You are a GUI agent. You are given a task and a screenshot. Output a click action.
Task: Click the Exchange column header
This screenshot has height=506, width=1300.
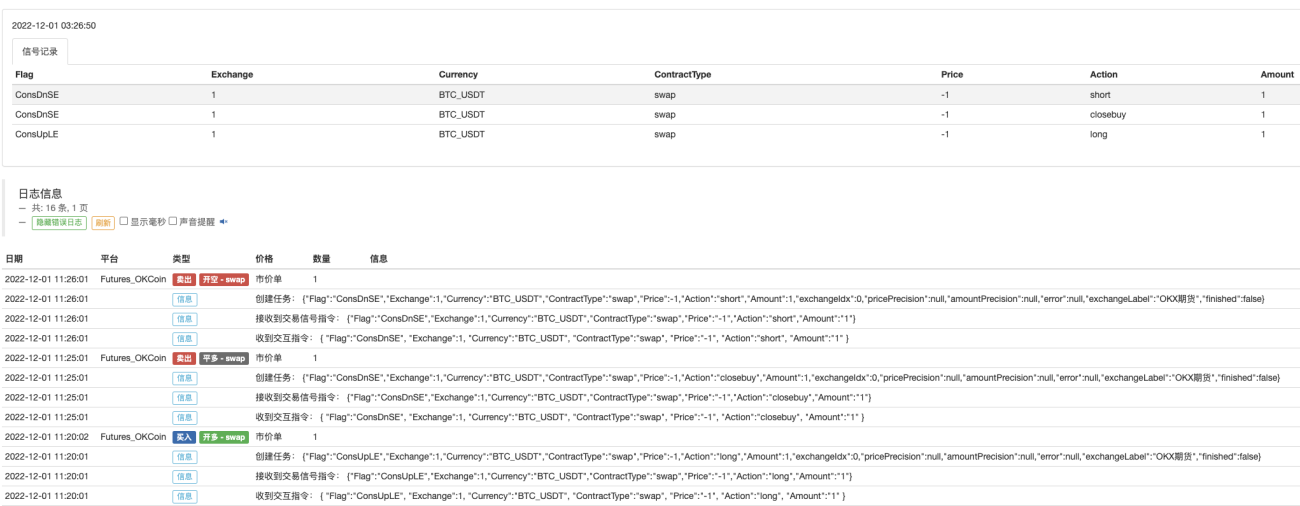[232, 75]
